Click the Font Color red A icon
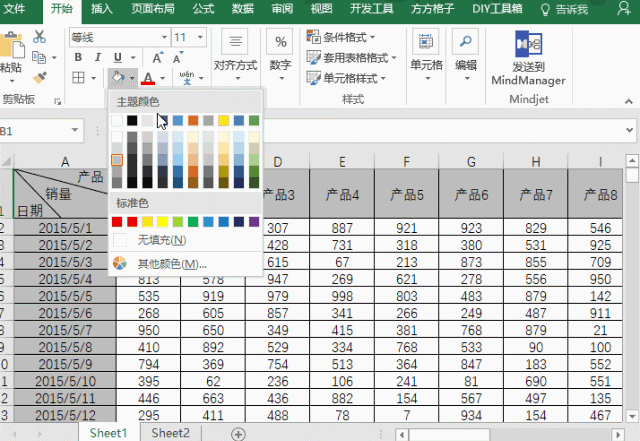 148,78
